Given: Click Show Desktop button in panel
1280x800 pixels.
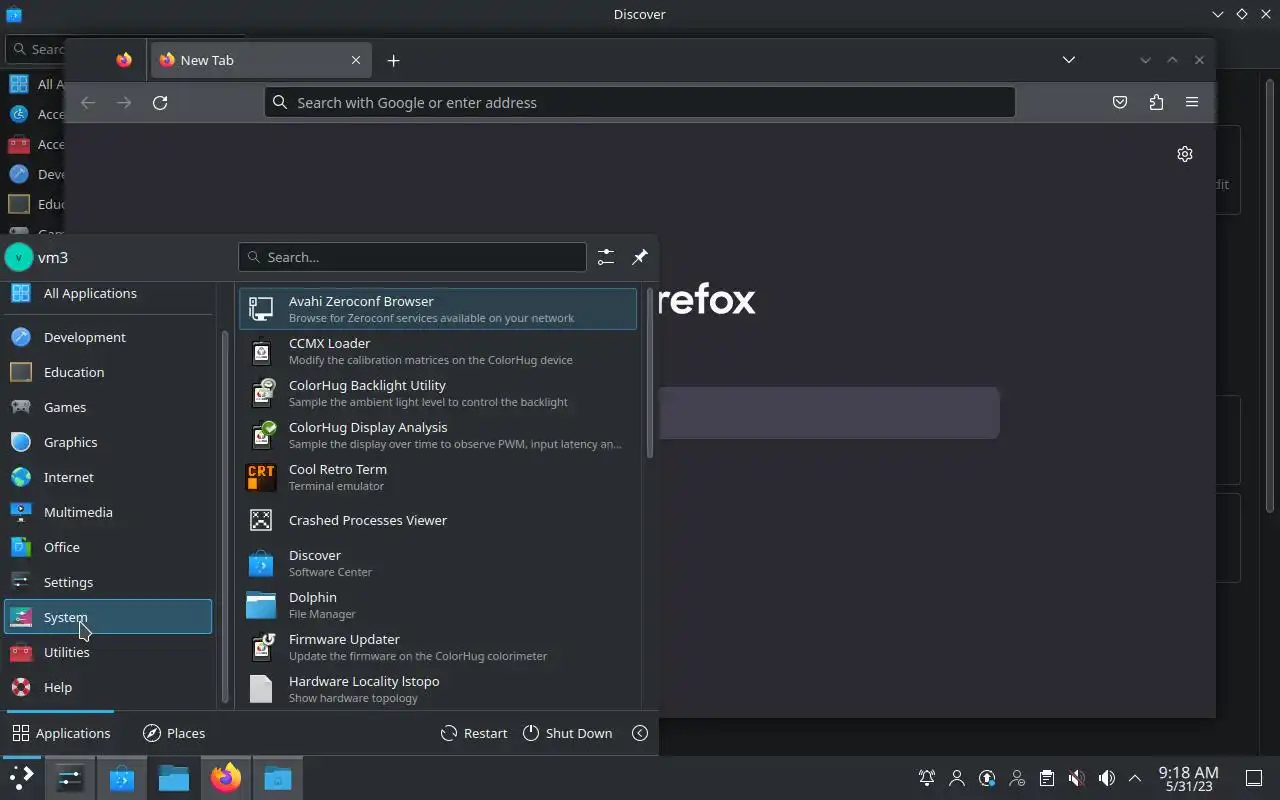Looking at the screenshot, I should [1253, 778].
